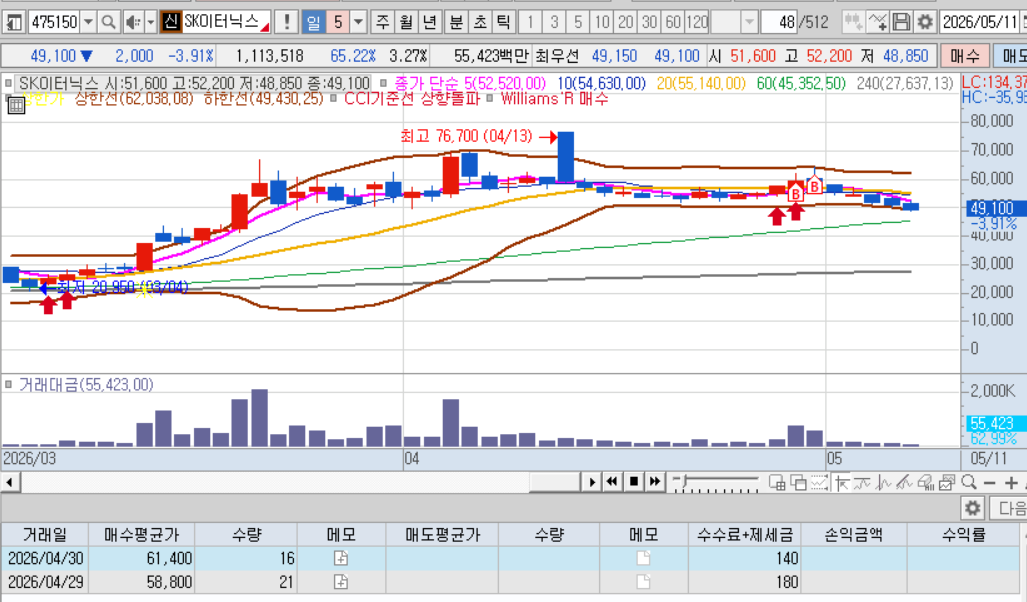The width and height of the screenshot is (1027, 602).
Task: Click the compare stocks icon left of indicator
Action: click(x=853, y=22)
